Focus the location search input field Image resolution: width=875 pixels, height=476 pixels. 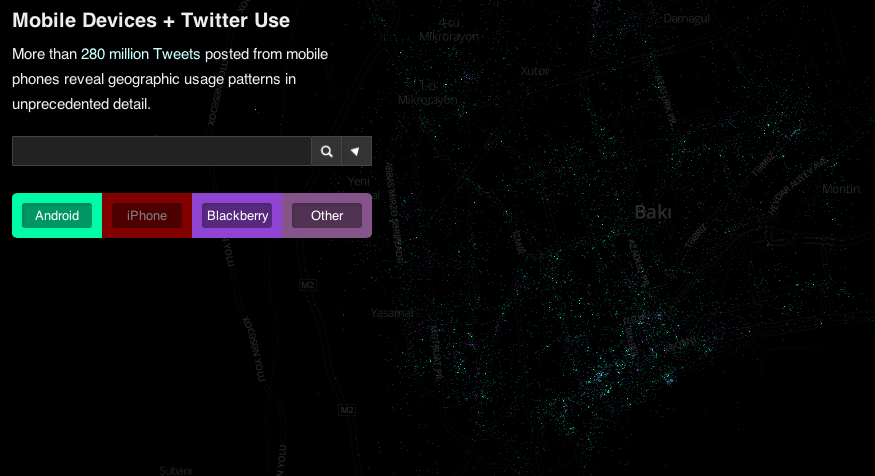(x=162, y=151)
